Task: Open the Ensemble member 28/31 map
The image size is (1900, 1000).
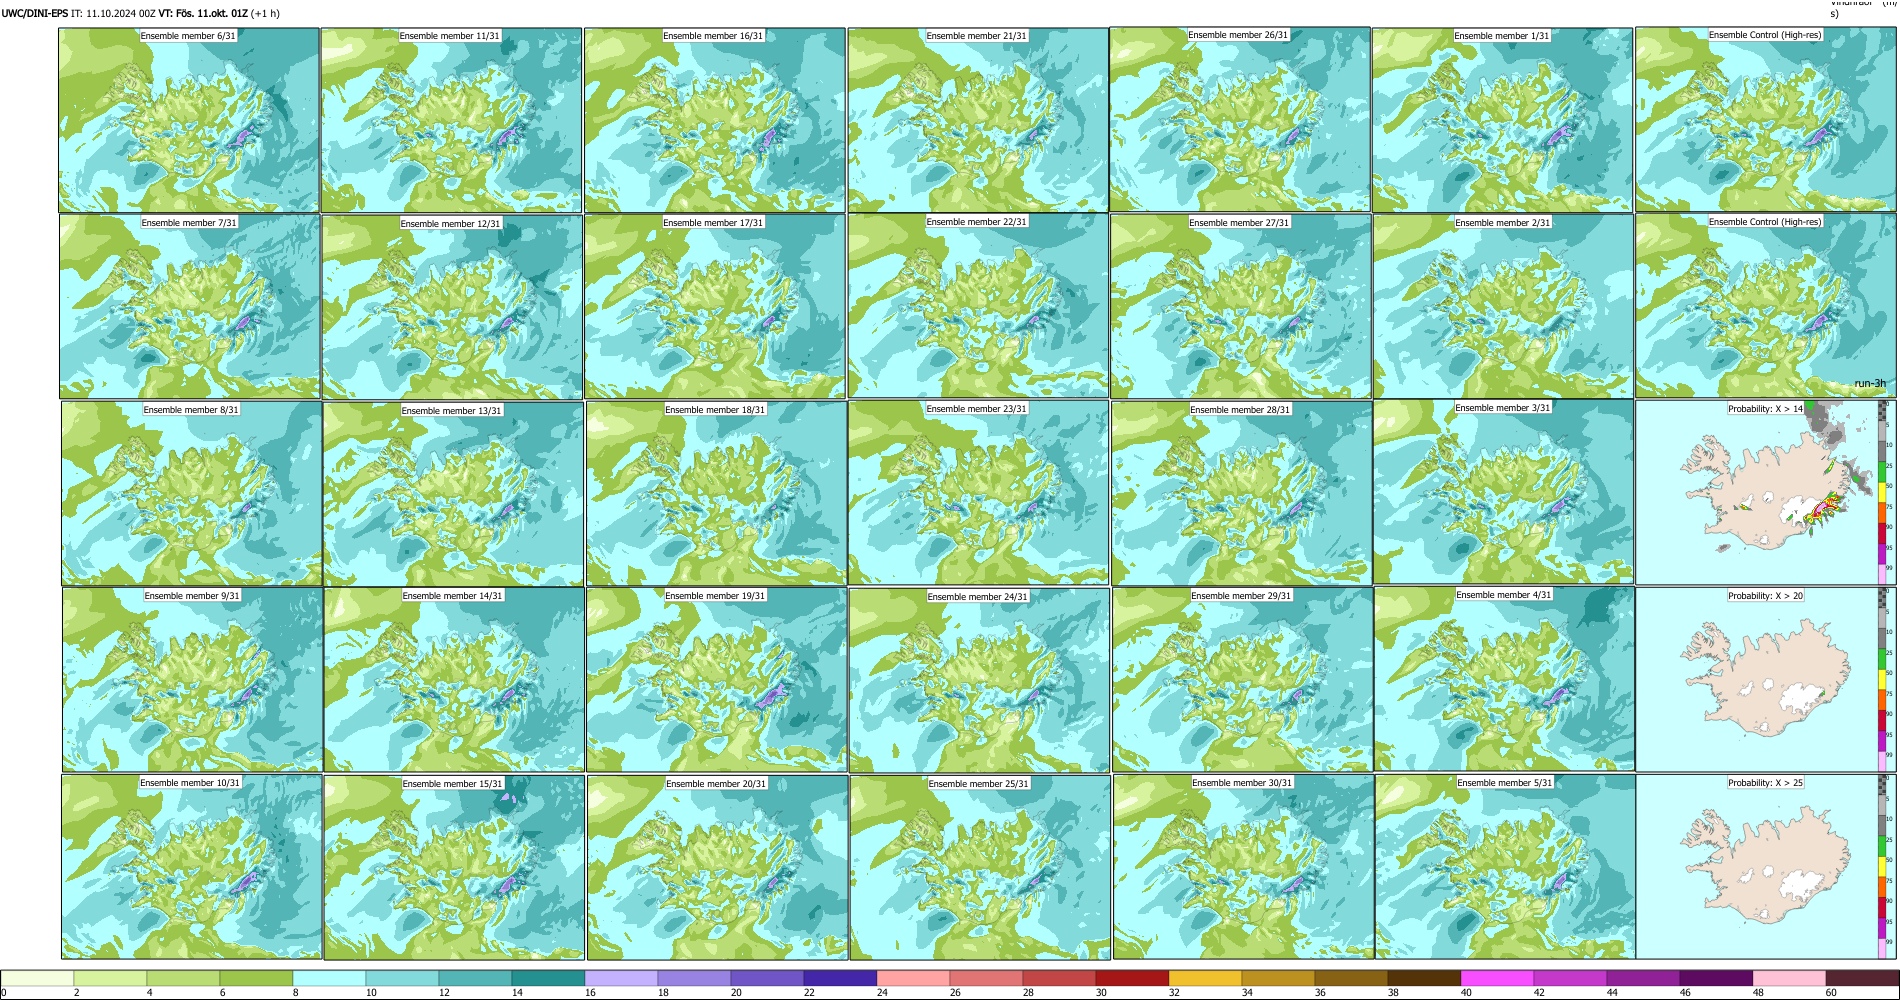Action: [1241, 493]
